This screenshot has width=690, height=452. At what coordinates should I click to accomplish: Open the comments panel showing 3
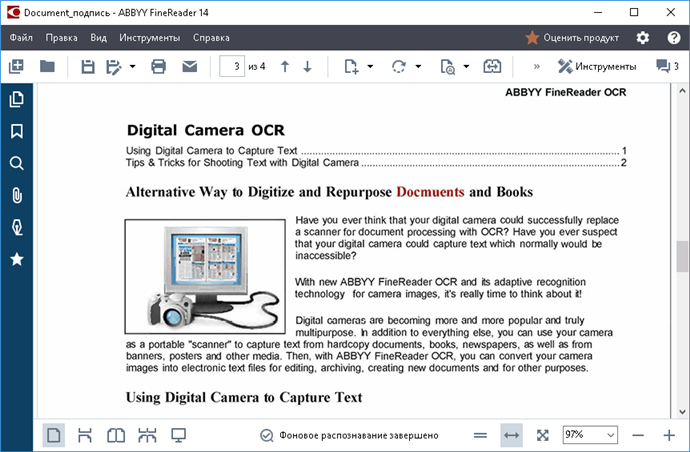point(667,66)
